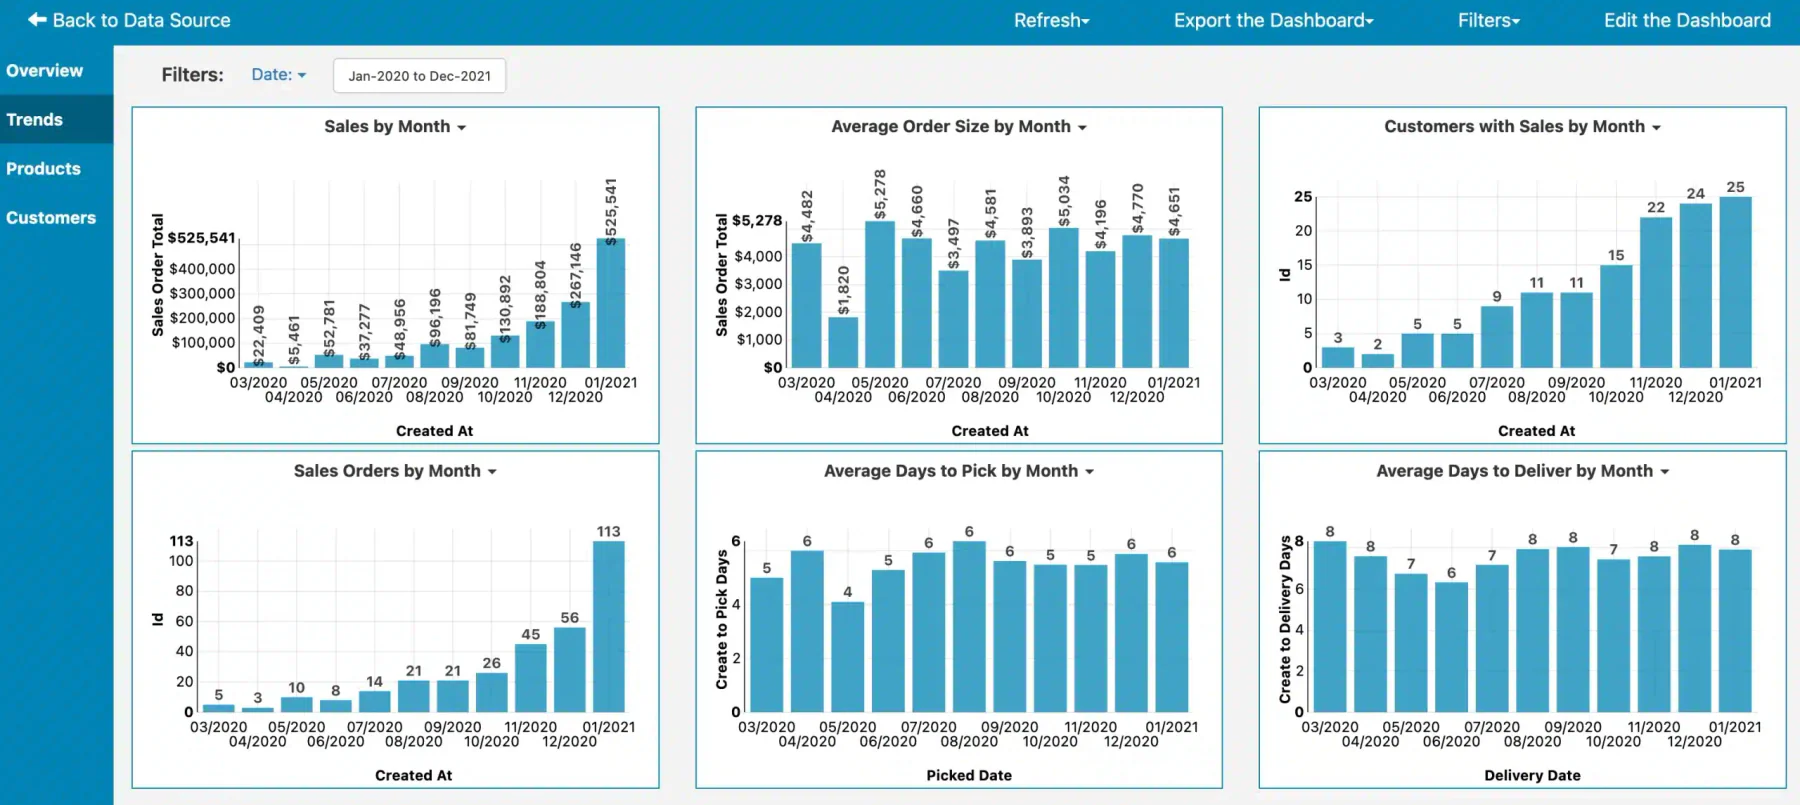The image size is (1800, 805).
Task: Open the Sales by Month chart caret menu
Action: 461,128
